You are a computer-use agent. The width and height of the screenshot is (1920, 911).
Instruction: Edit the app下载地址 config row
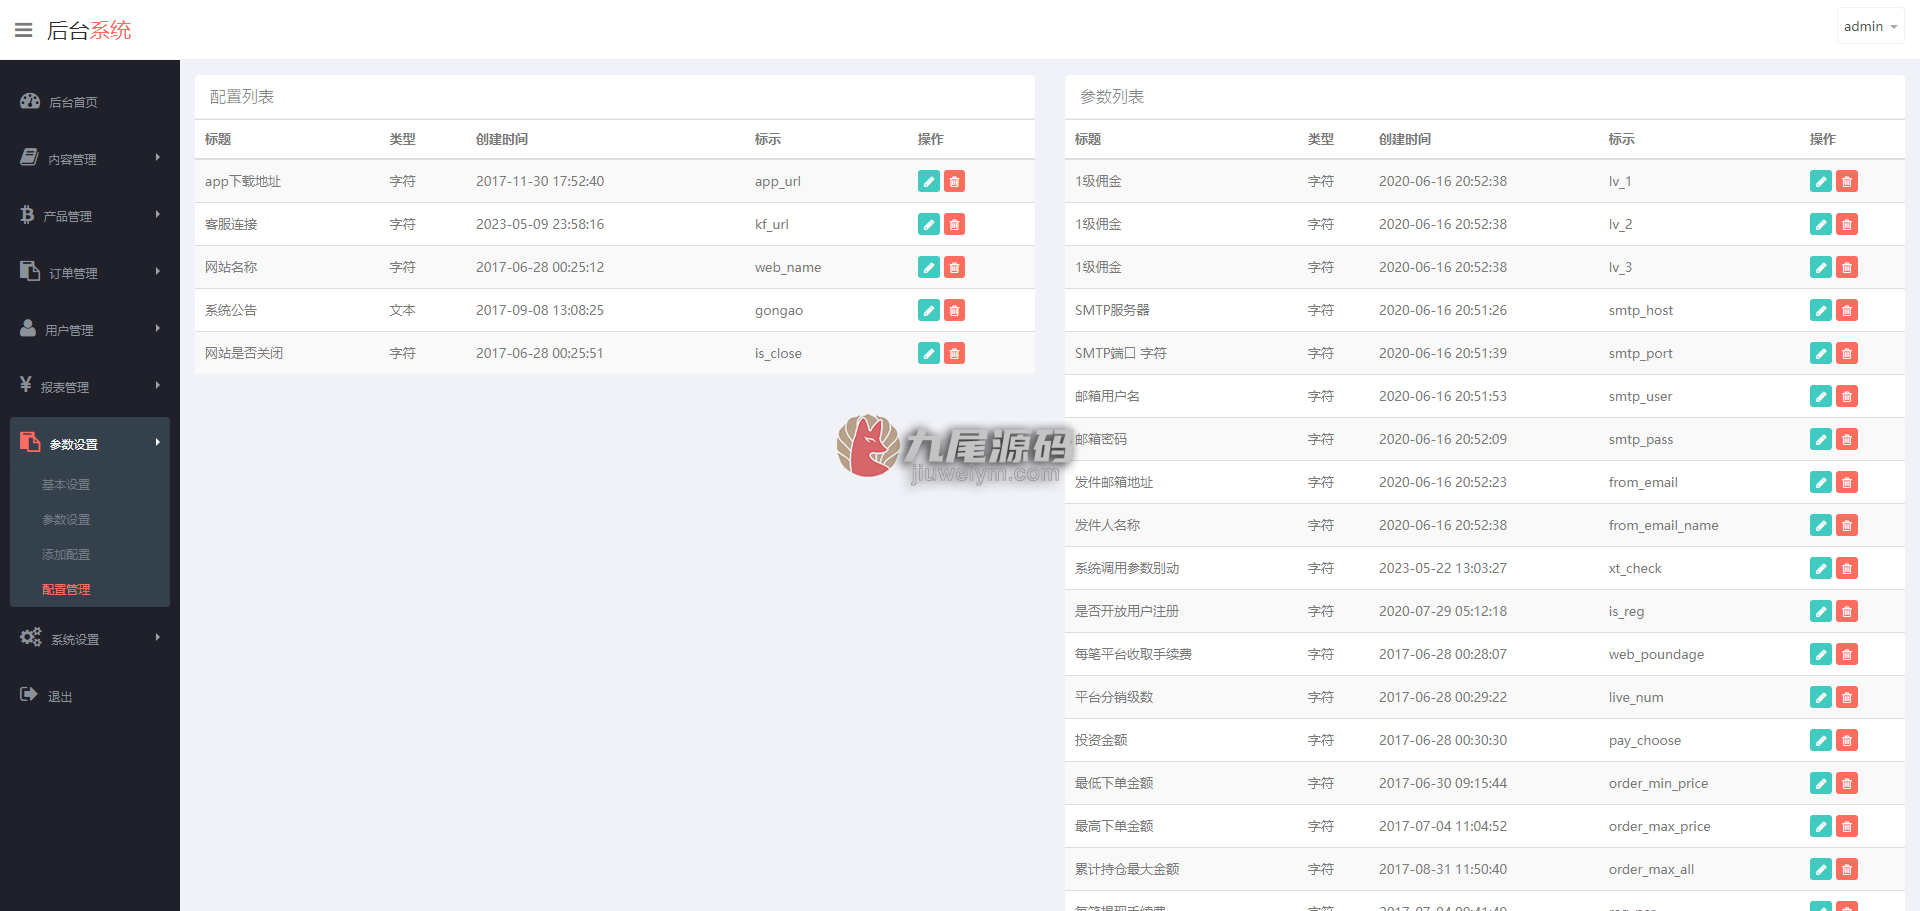(929, 181)
